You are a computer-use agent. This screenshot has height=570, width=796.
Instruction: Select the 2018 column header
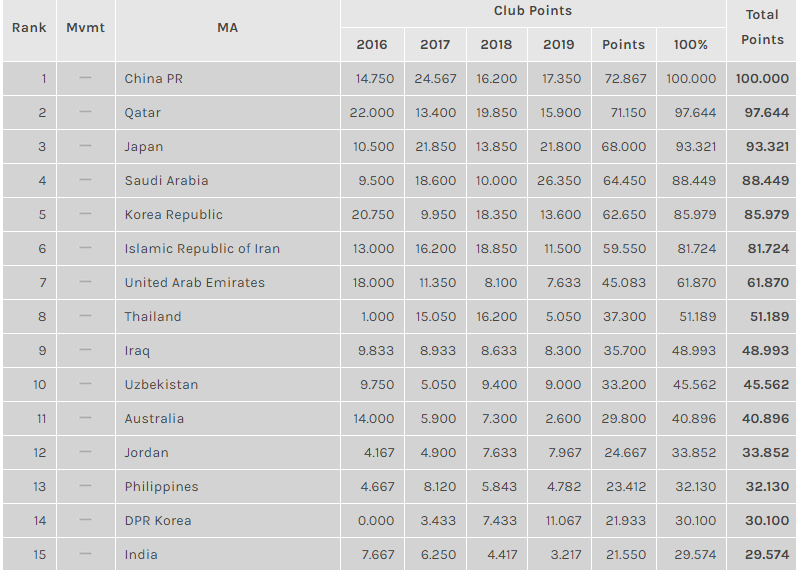click(x=496, y=45)
